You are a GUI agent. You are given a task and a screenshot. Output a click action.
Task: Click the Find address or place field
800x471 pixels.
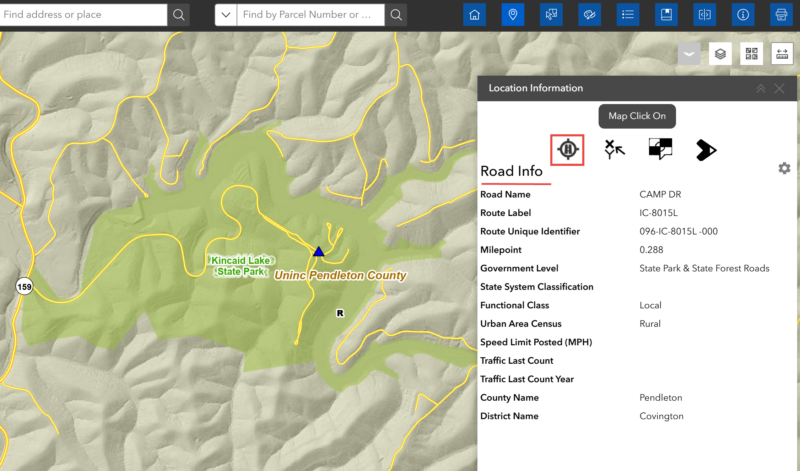coord(83,15)
